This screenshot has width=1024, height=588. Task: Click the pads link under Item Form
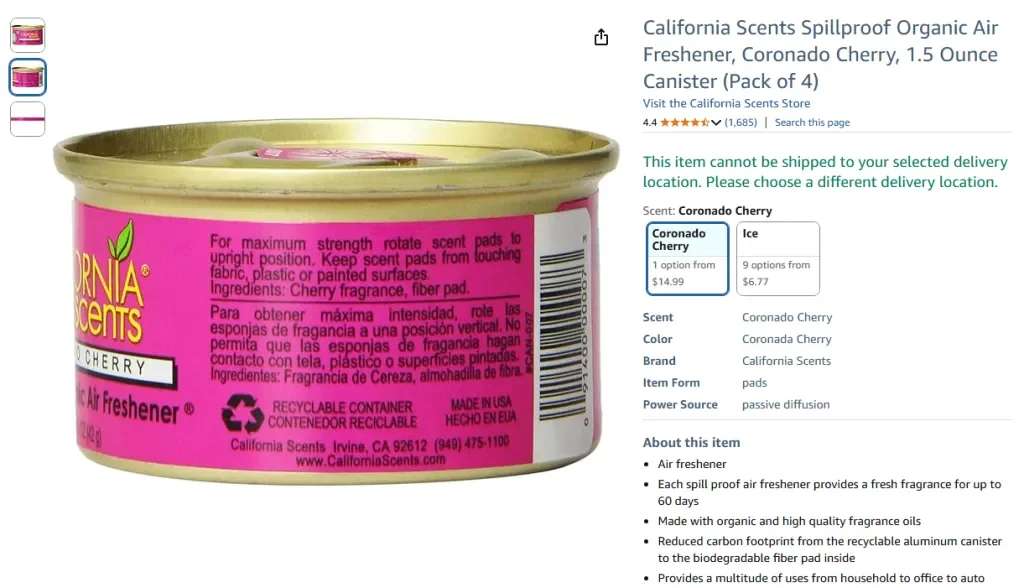[754, 382]
